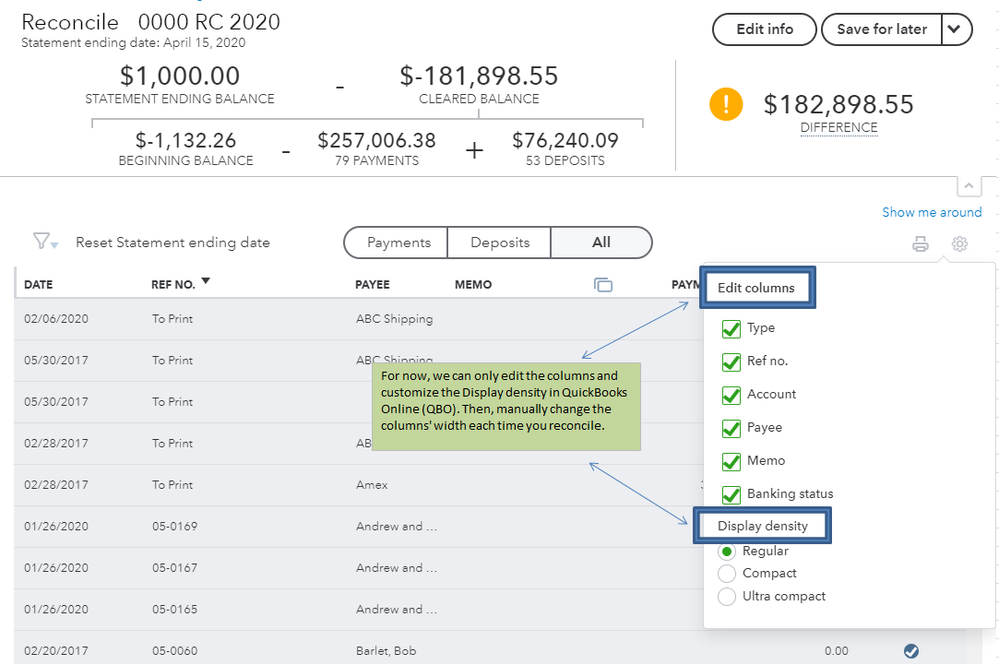Uncheck the Type column checkbox
Screen dimensions: 999x664
731,328
